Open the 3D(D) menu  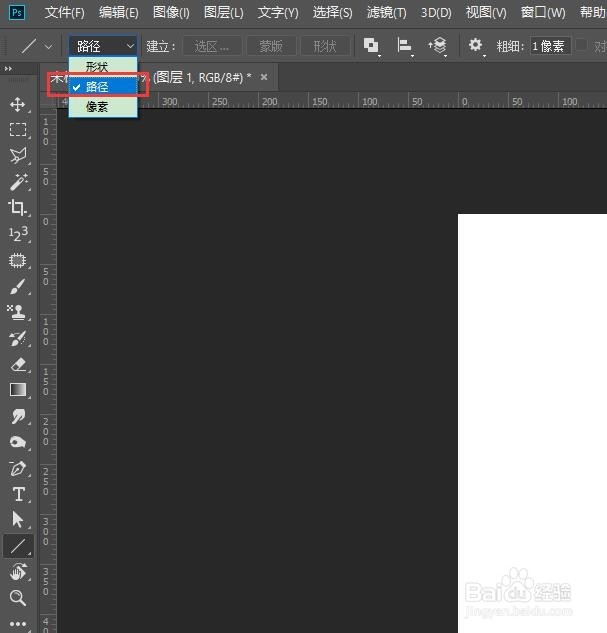(x=436, y=13)
